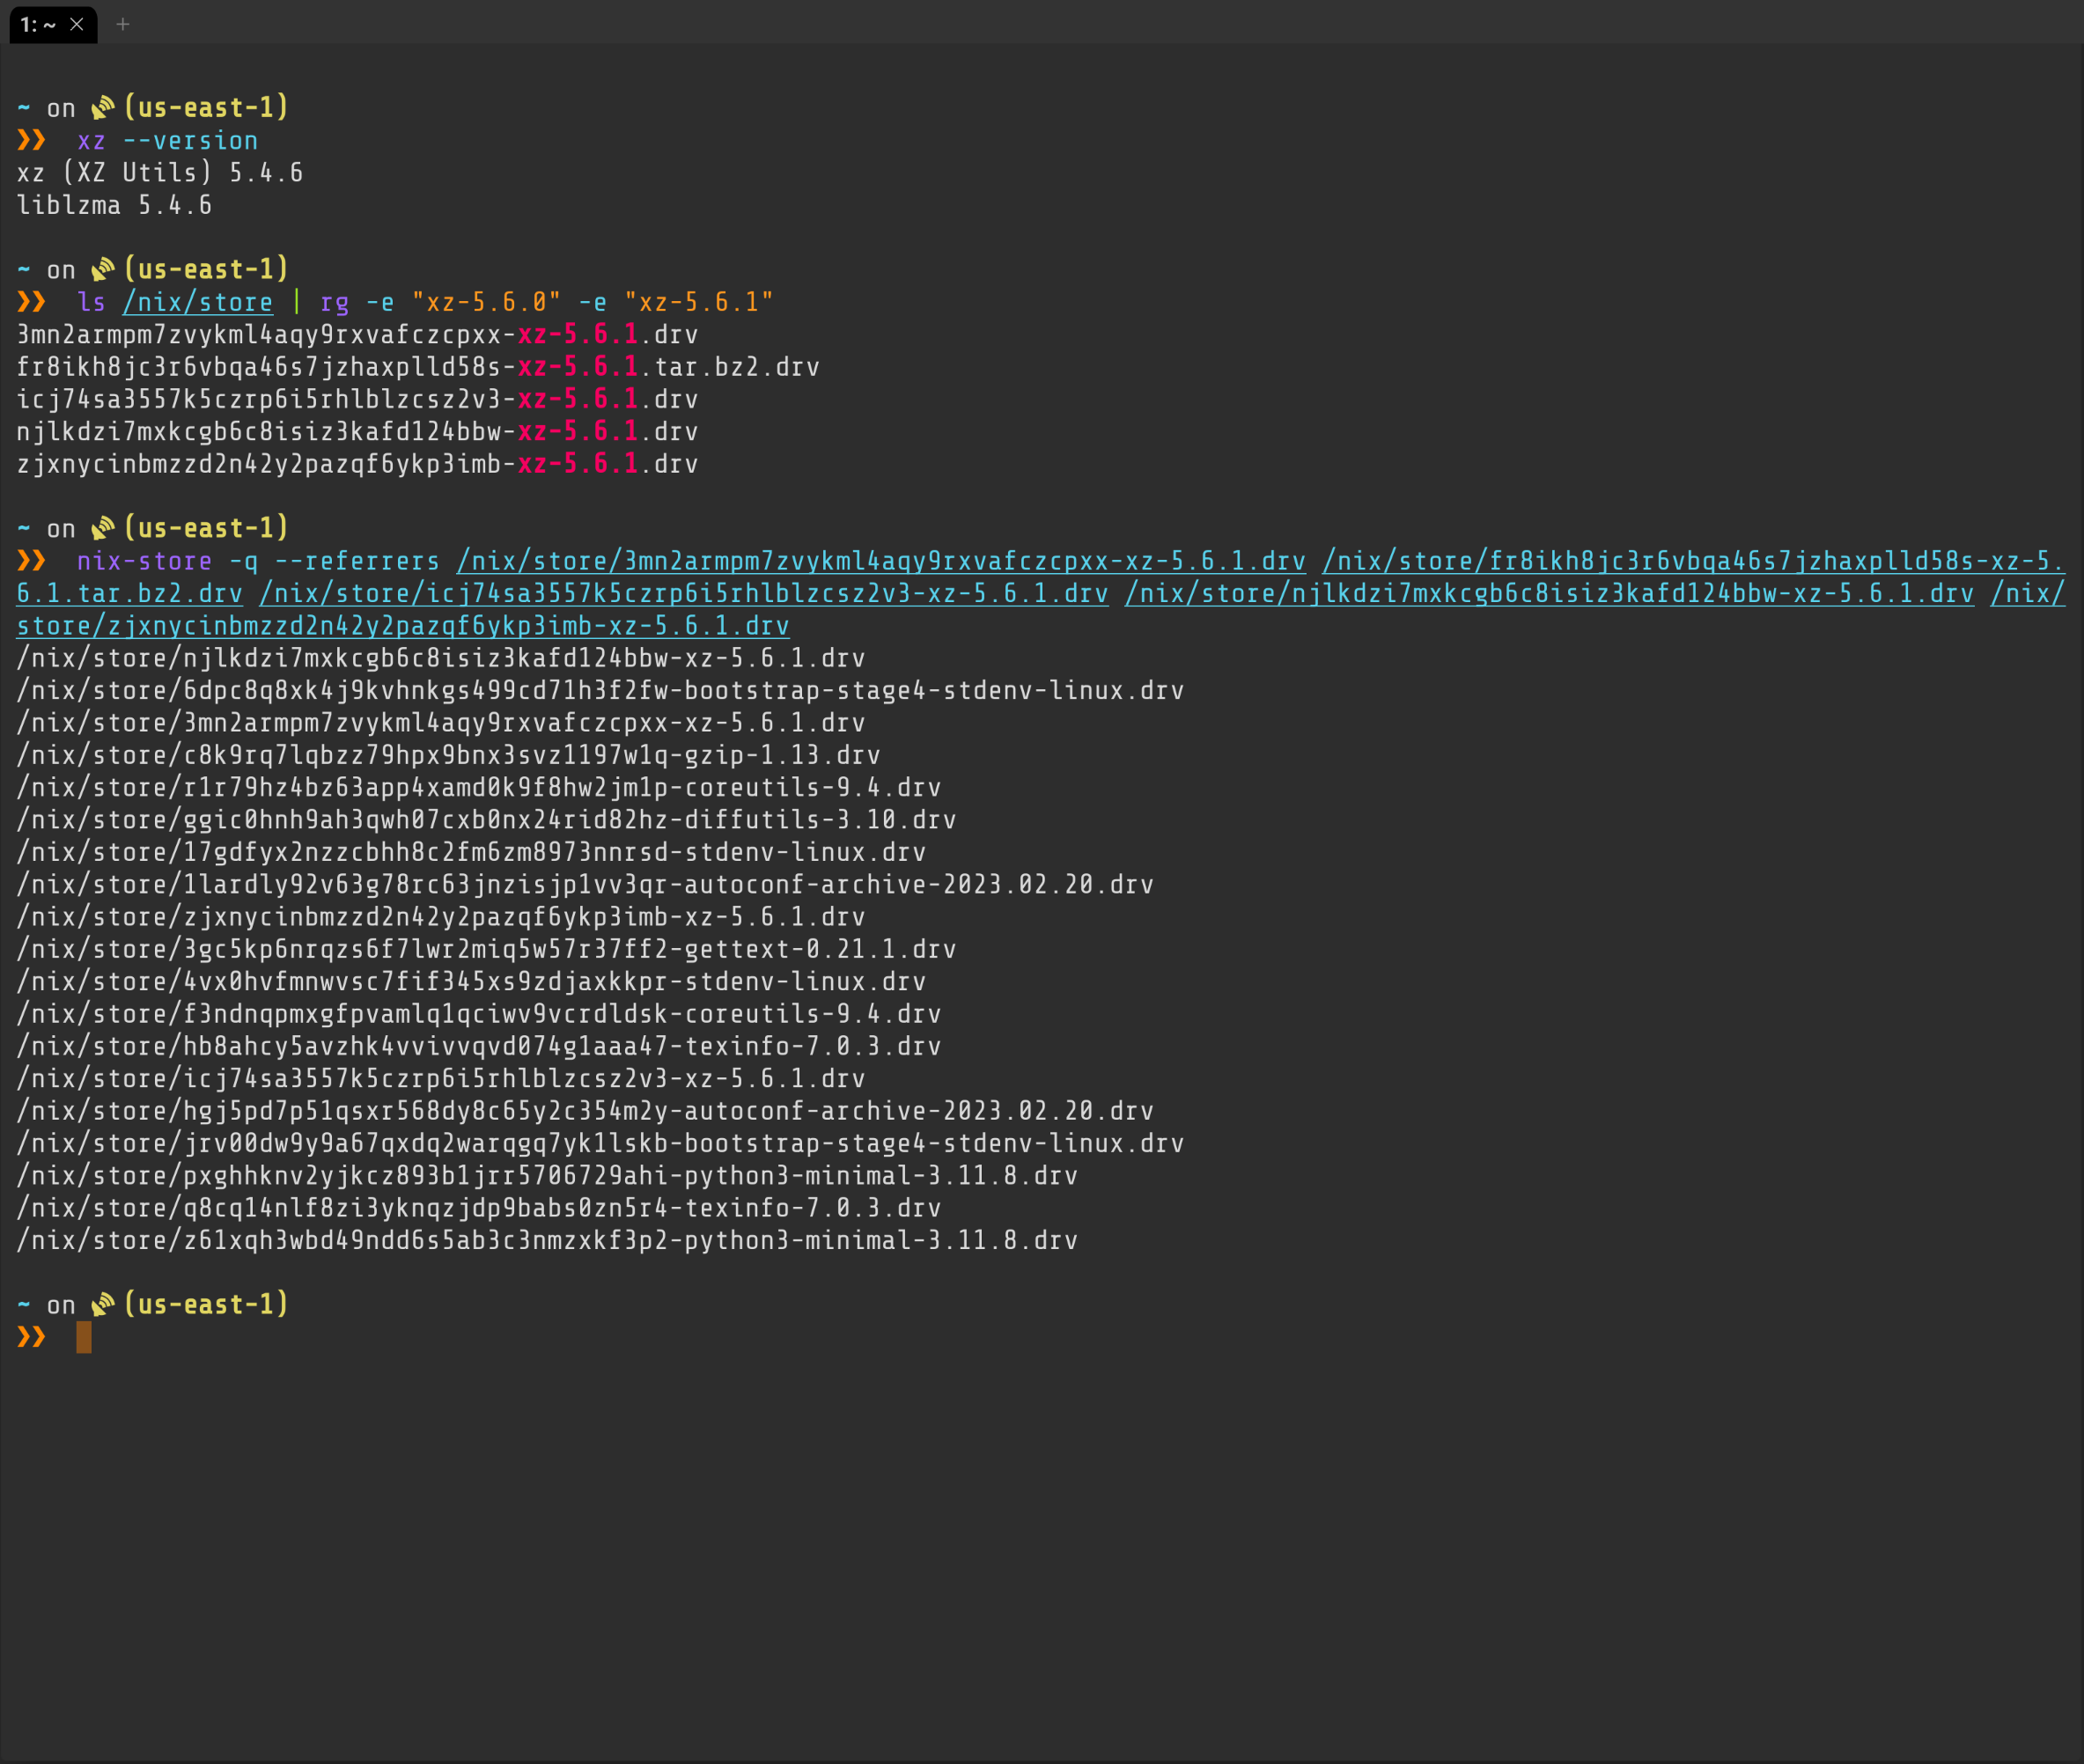Click the blinking cursor block at the prompt
The height and width of the screenshot is (1764, 2084).
pos(83,1337)
